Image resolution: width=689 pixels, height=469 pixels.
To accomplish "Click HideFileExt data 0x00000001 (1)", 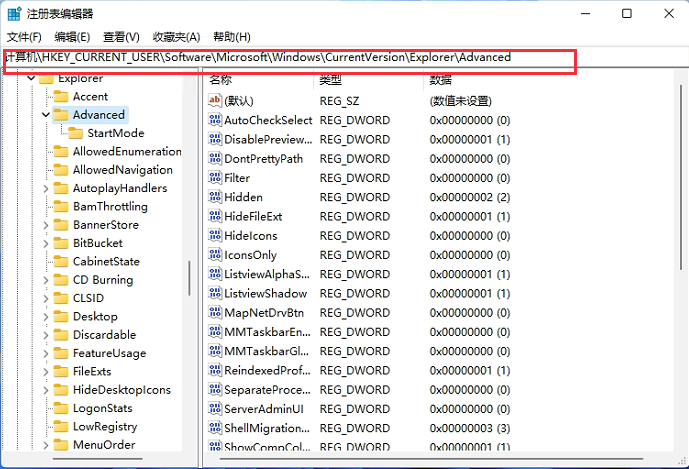I will pos(470,216).
